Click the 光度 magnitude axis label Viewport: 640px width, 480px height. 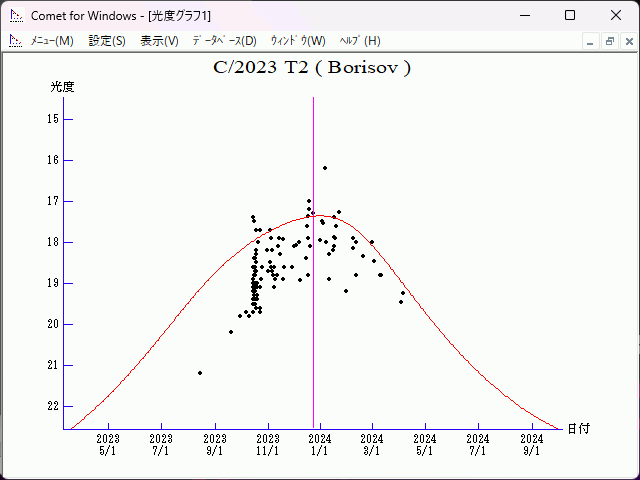click(x=62, y=87)
